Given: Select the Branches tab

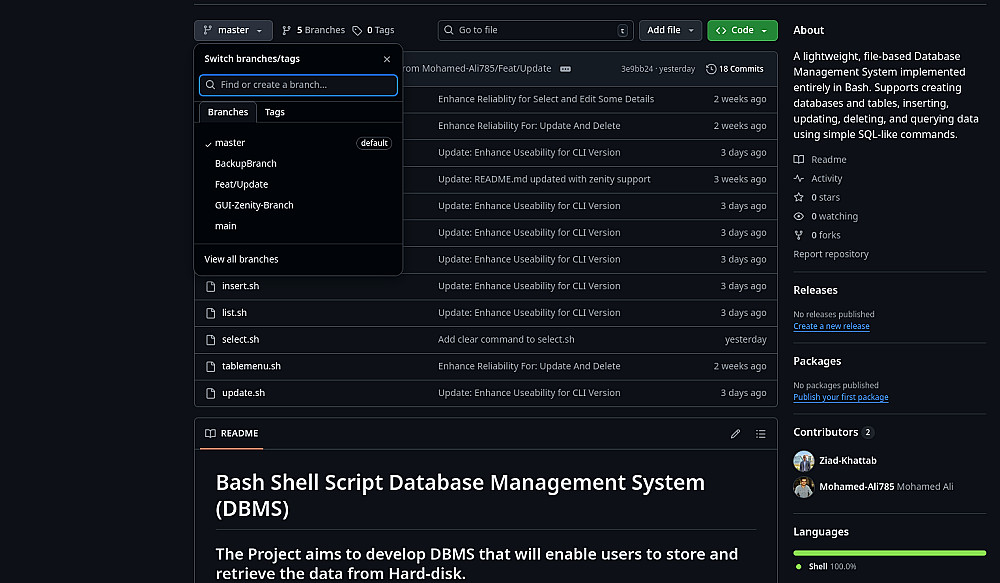Looking at the screenshot, I should 228,112.
